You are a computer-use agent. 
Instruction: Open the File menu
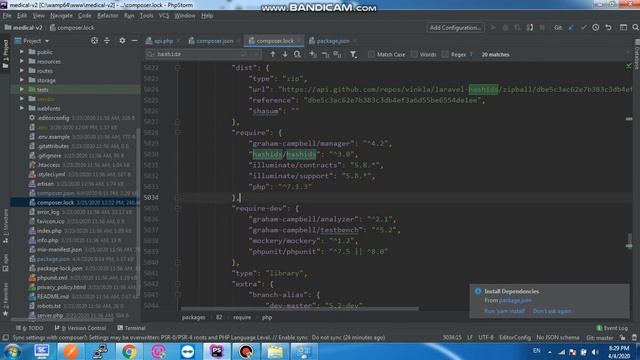coord(7,16)
